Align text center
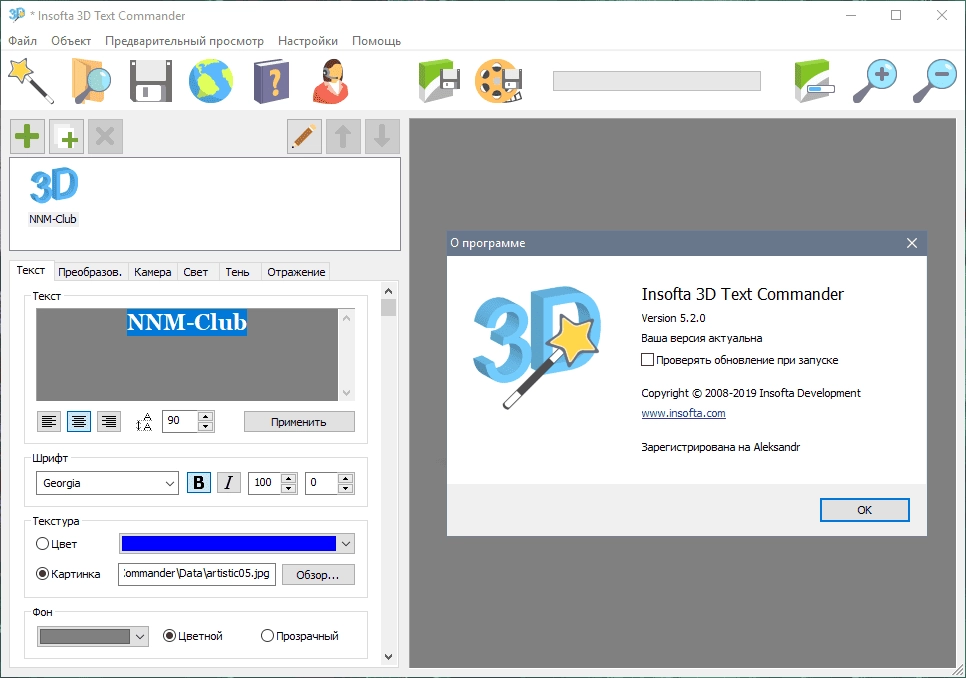The height and width of the screenshot is (678, 966). pos(79,422)
